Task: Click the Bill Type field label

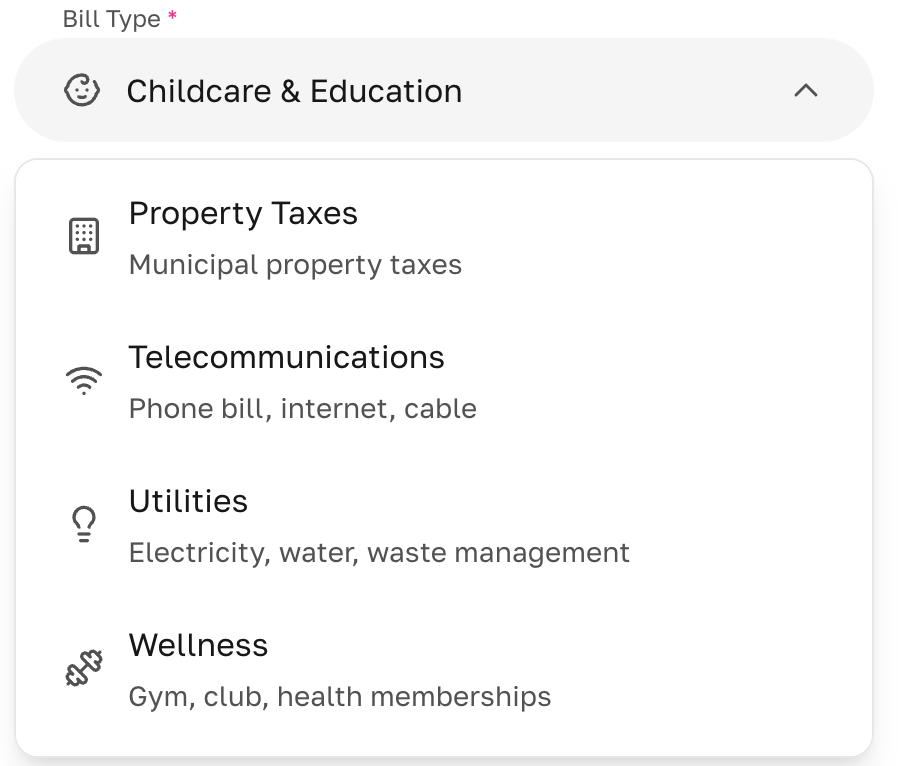Action: point(112,19)
